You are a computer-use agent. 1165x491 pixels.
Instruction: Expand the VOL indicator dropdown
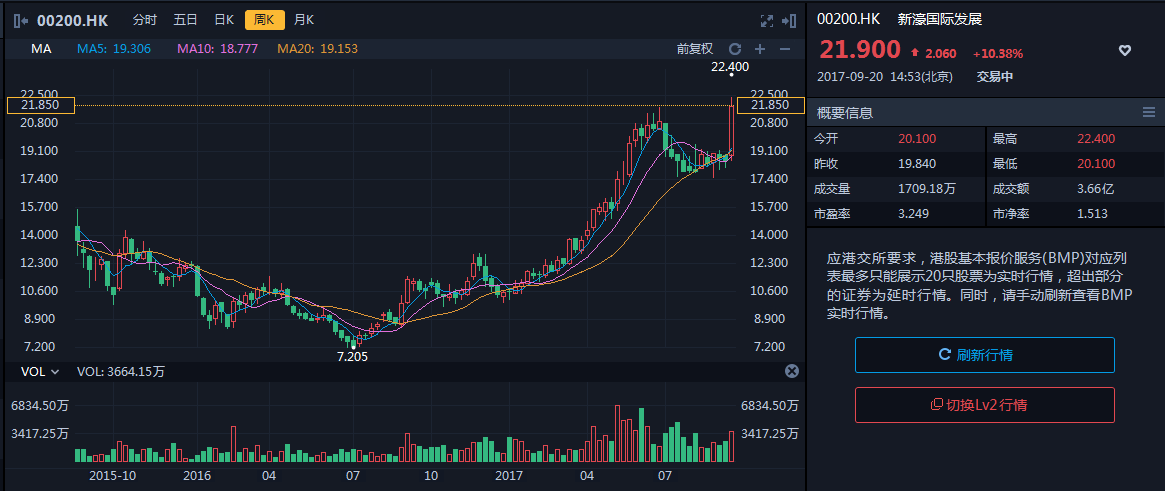click(x=40, y=371)
